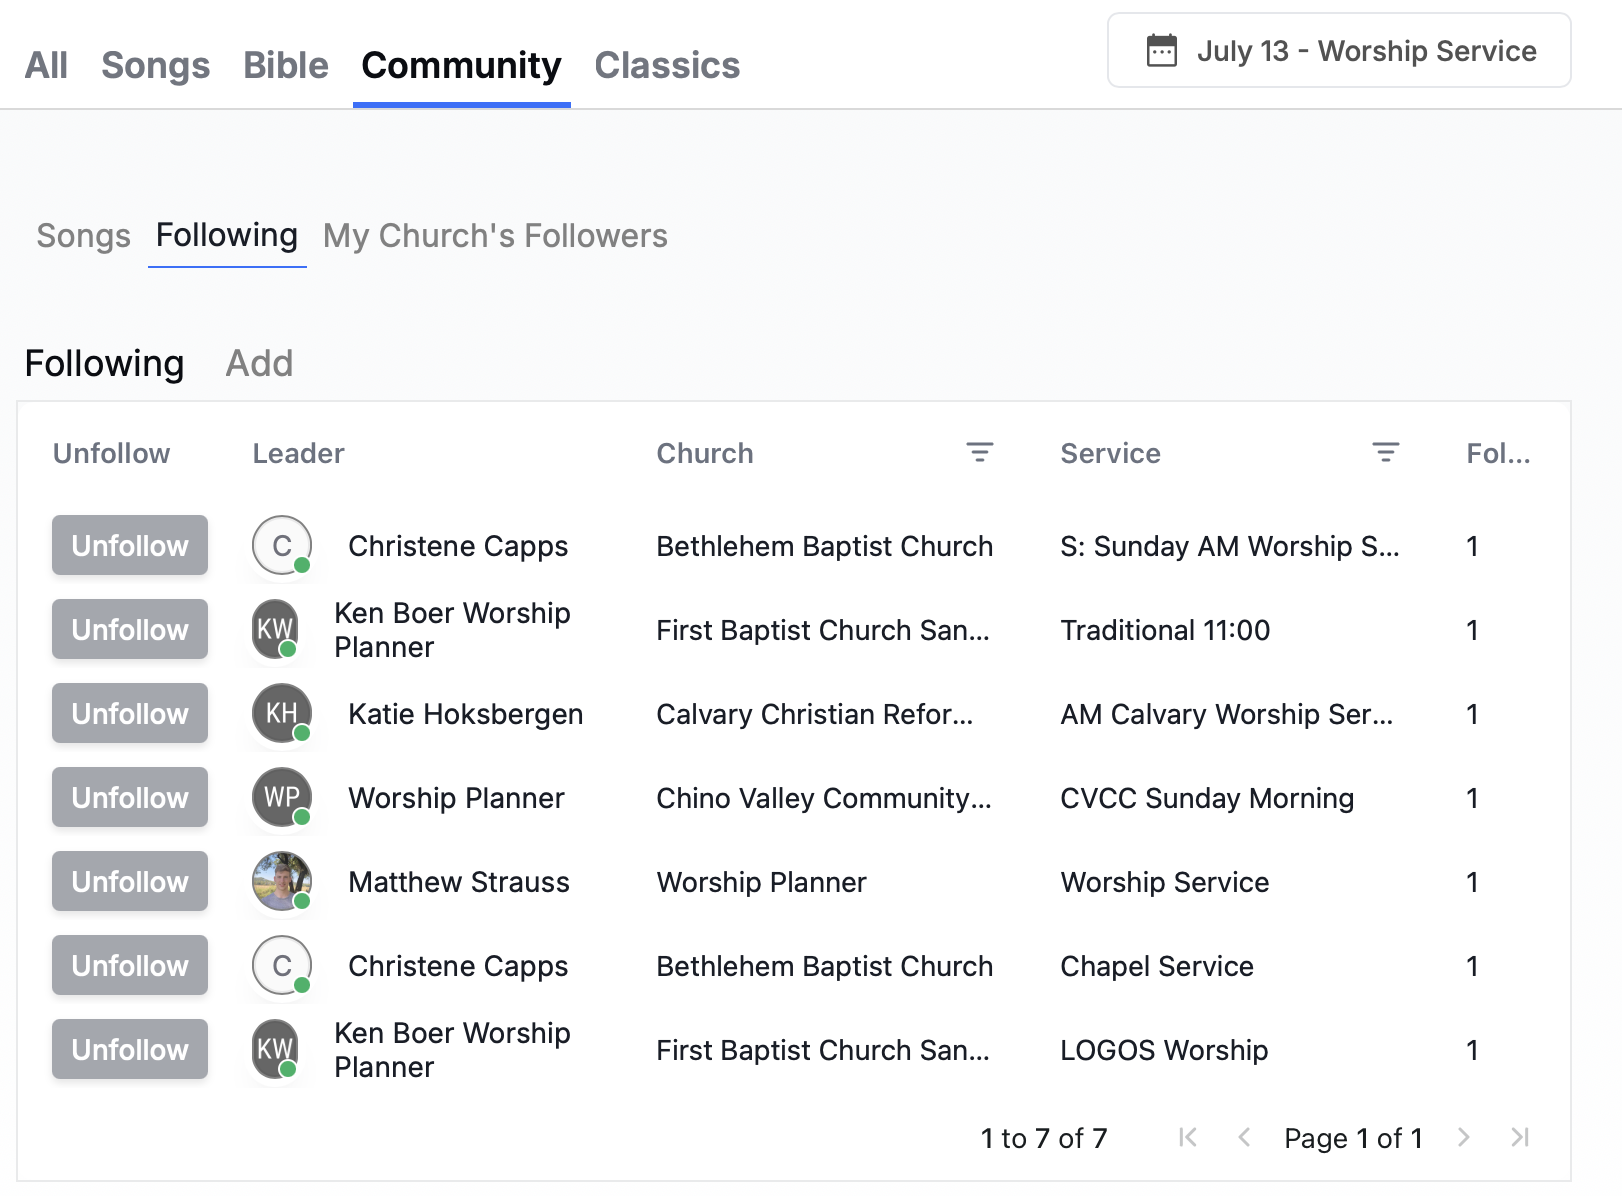Switch to the Add tab
Screen dimensions: 1622x1196
(x=259, y=364)
